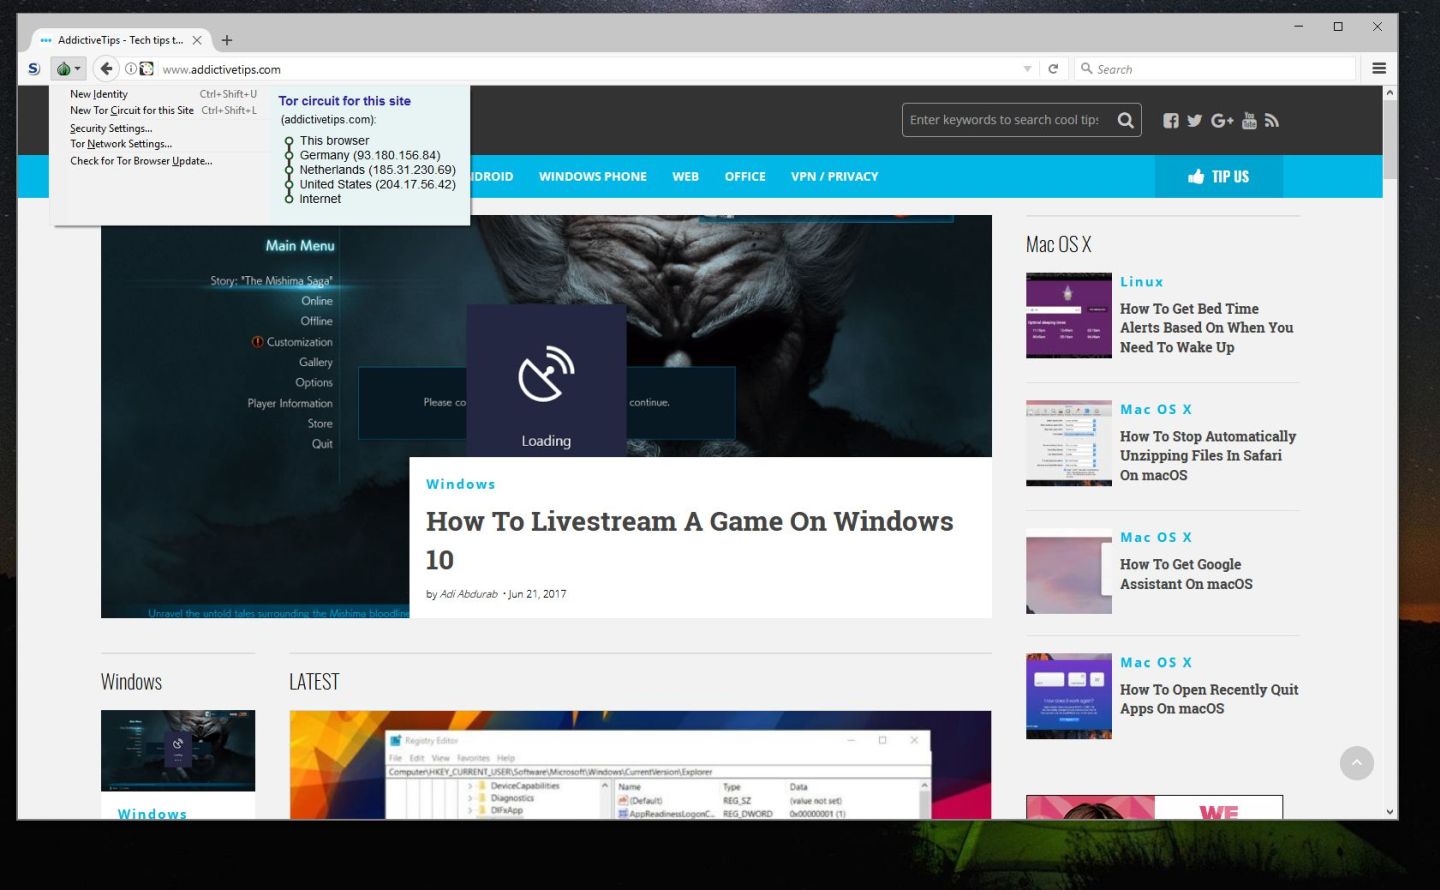Click the scroll-to-top circle arrow
Viewport: 1440px width, 890px height.
click(x=1357, y=763)
